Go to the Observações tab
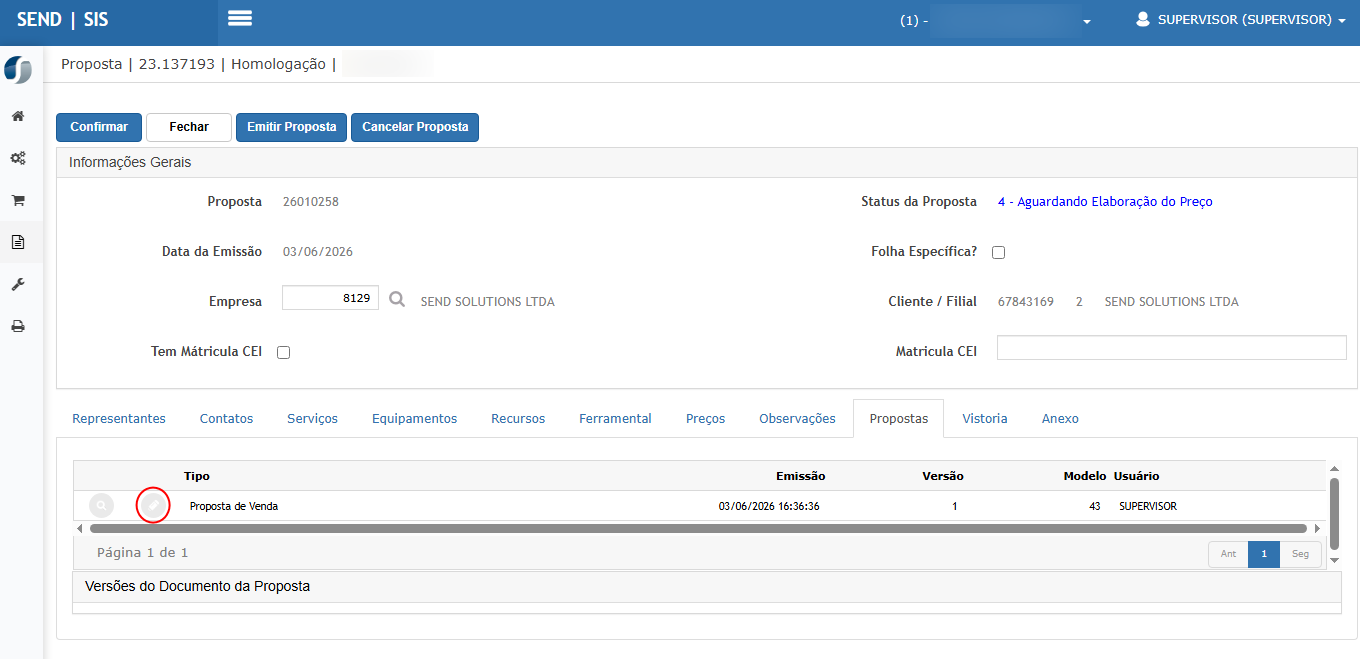 coord(797,418)
